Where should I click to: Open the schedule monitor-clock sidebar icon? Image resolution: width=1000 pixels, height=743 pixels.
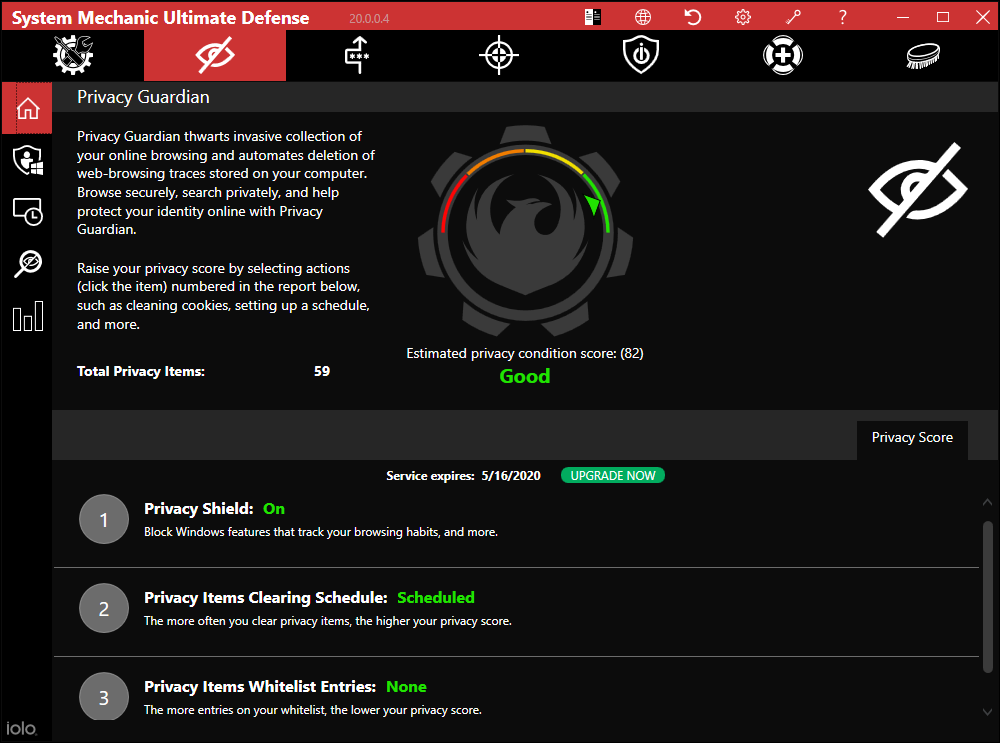click(27, 212)
